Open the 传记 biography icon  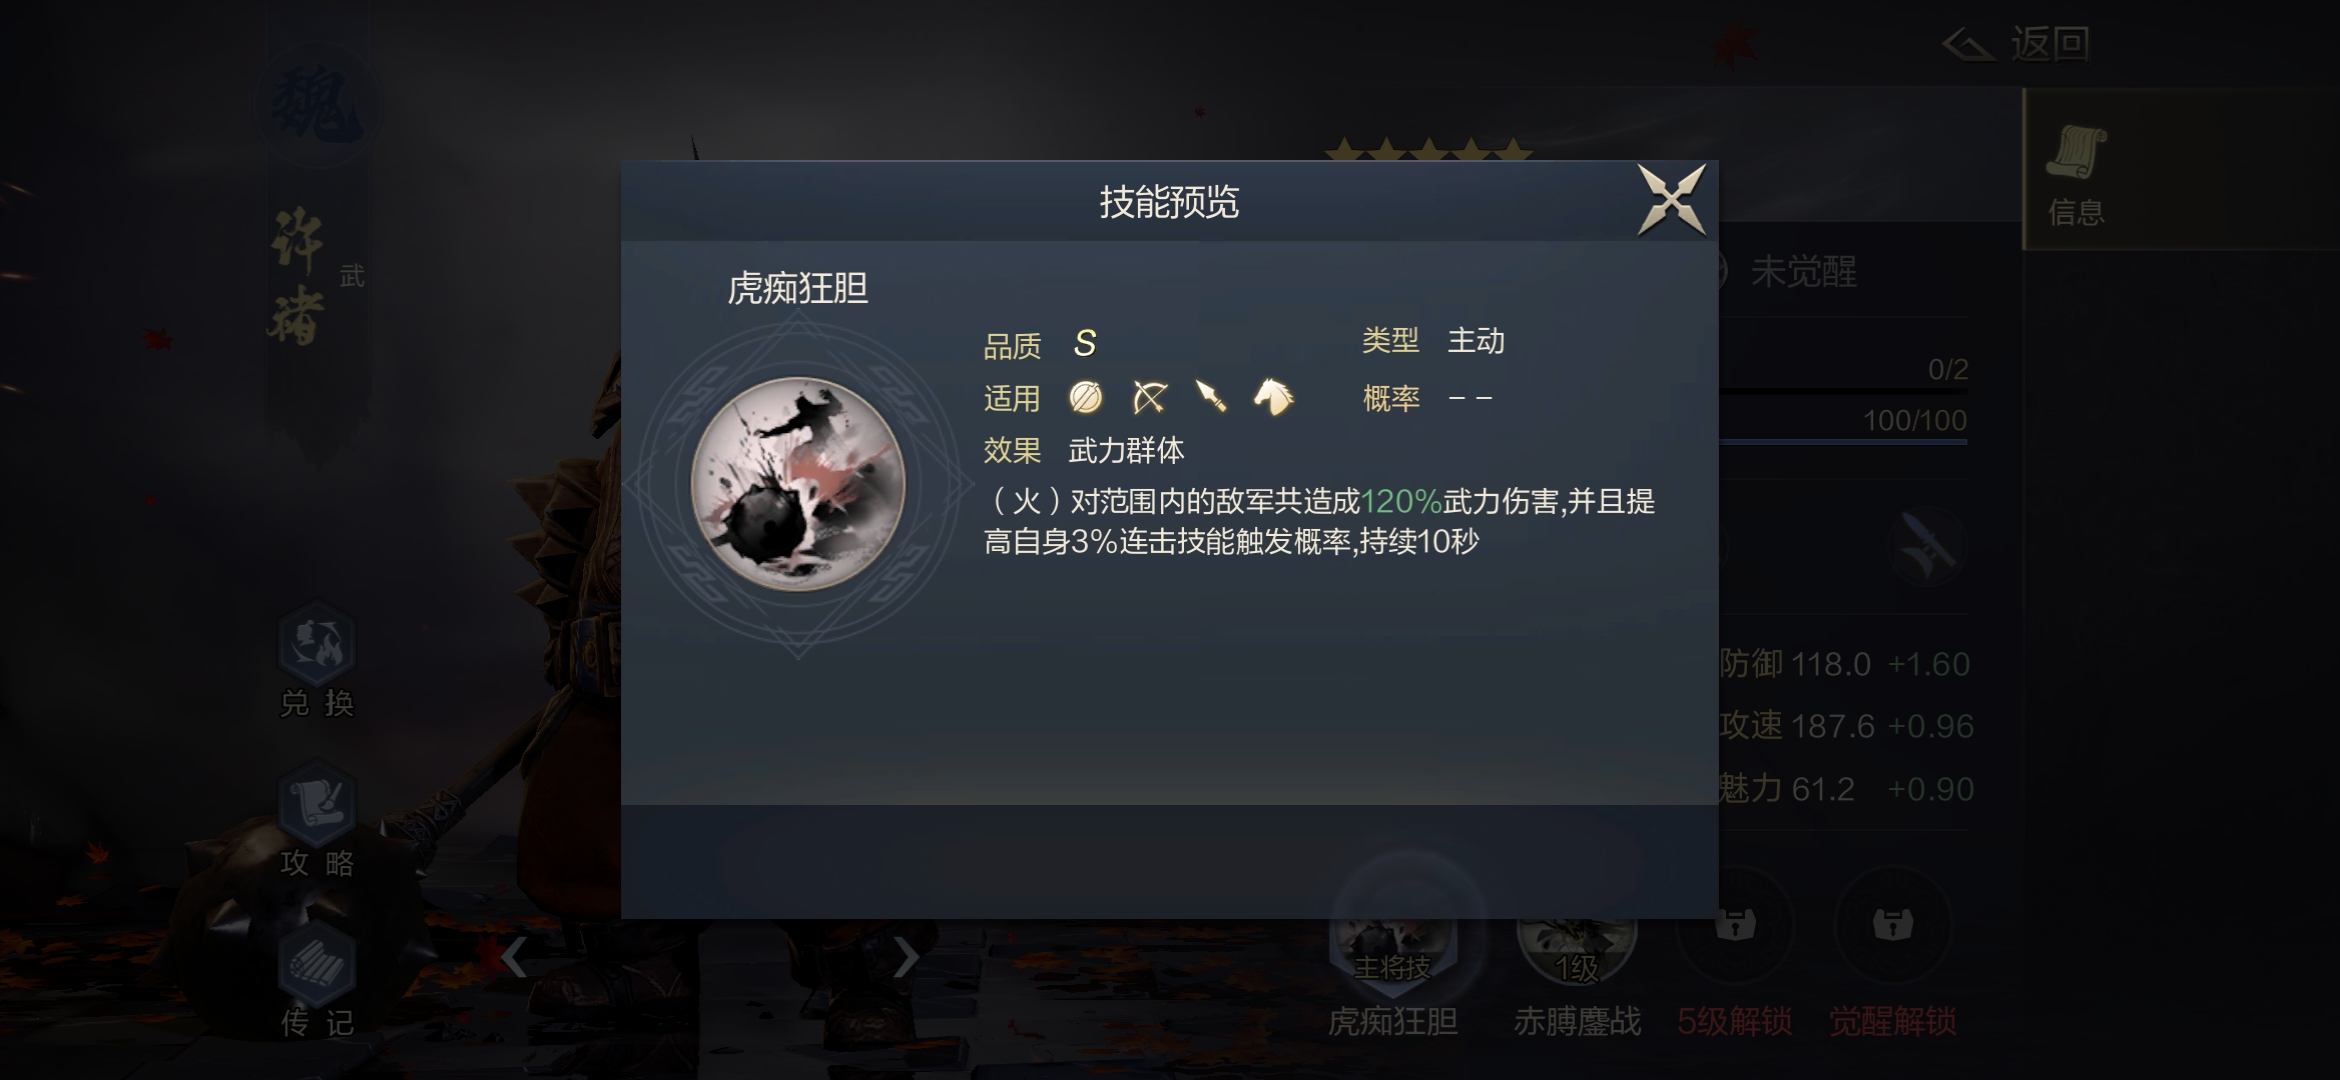pyautogui.click(x=317, y=980)
